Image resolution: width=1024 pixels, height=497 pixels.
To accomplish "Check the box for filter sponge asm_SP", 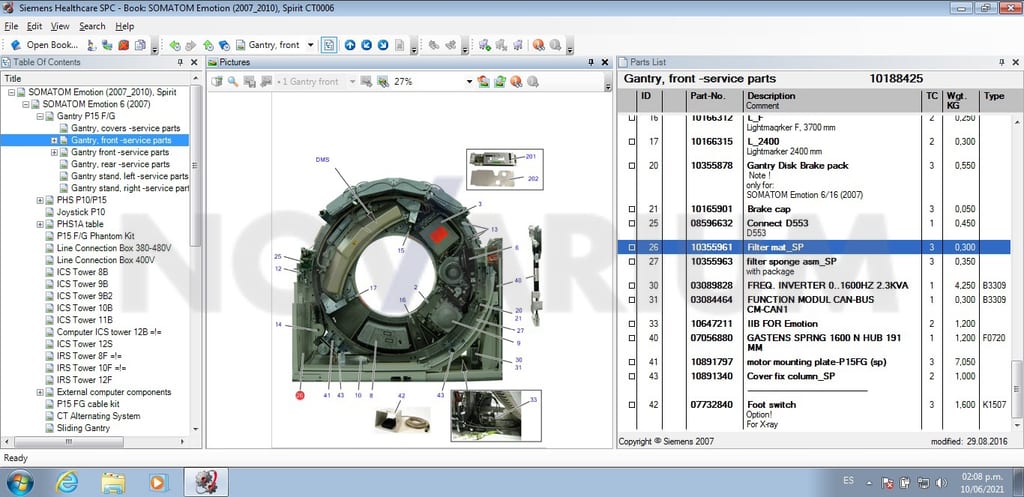I will click(632, 262).
